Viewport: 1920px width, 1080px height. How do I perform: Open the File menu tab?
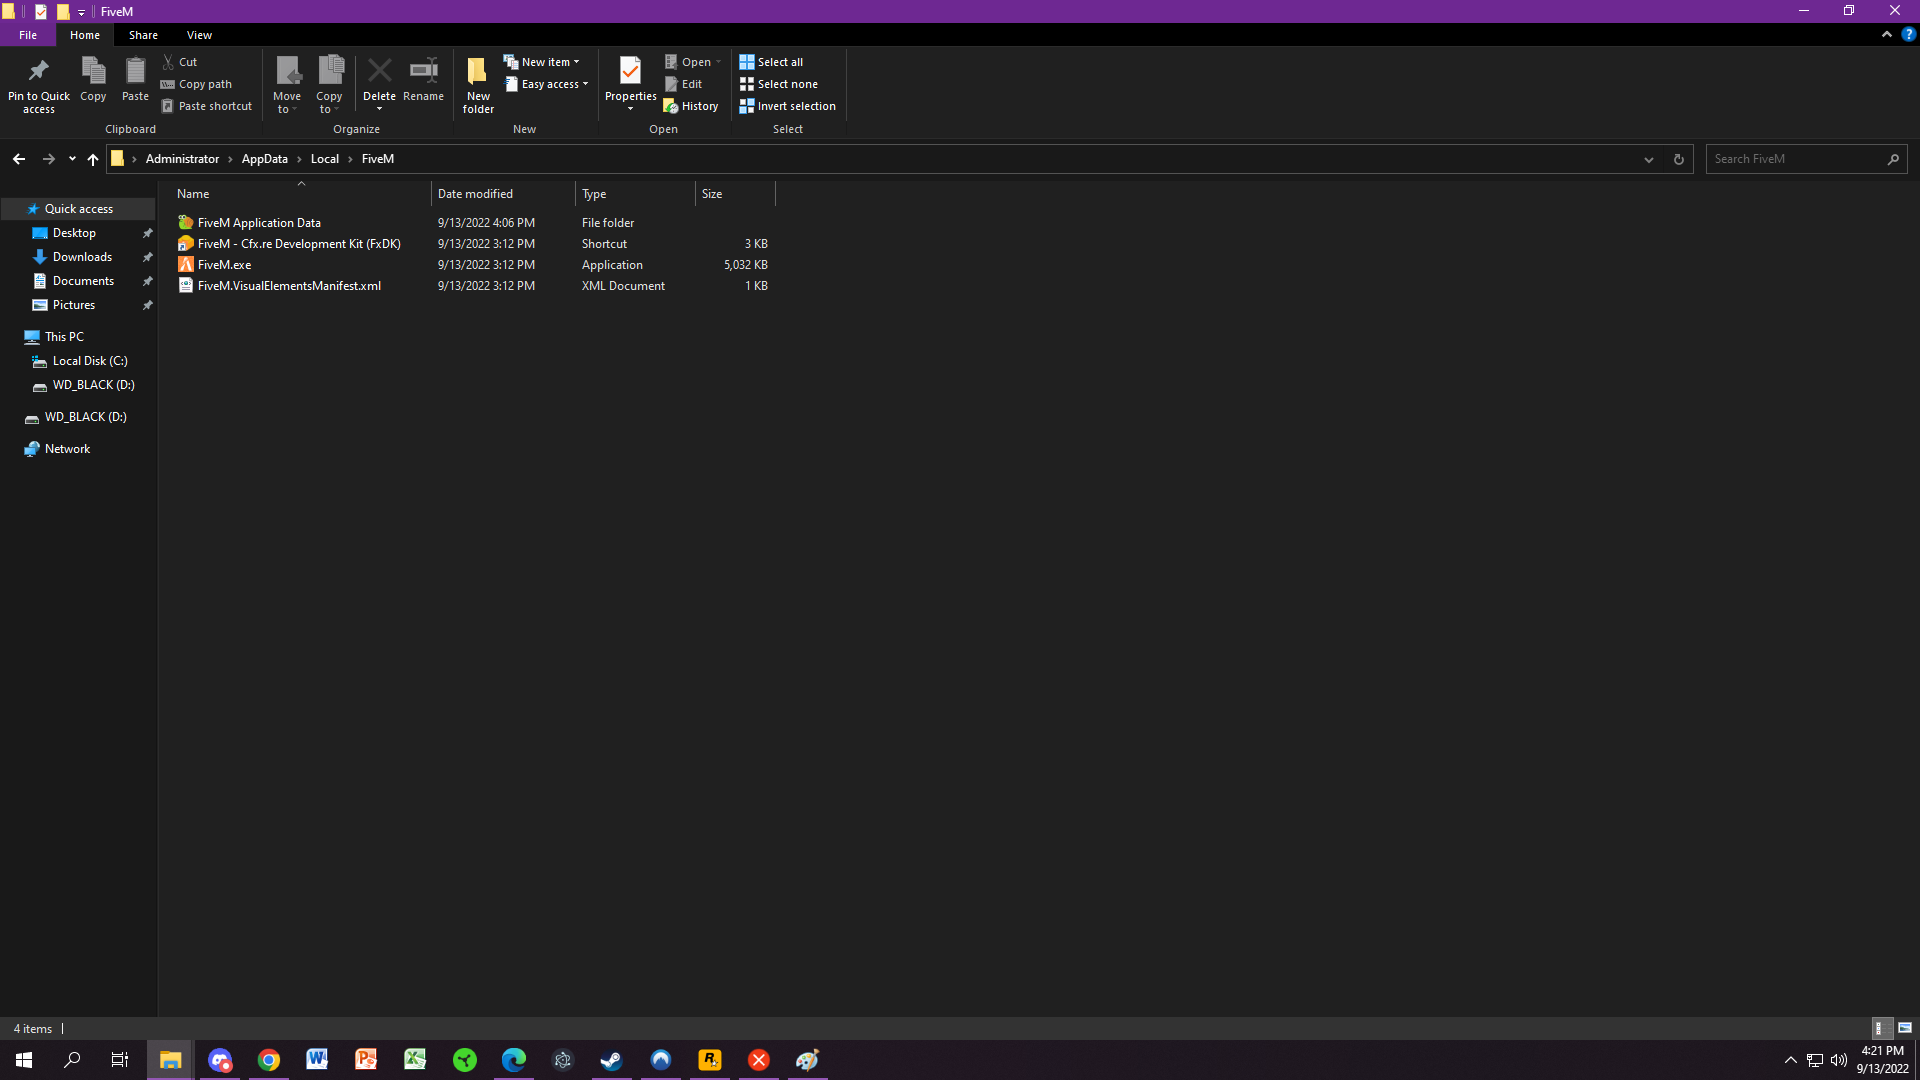tap(28, 35)
